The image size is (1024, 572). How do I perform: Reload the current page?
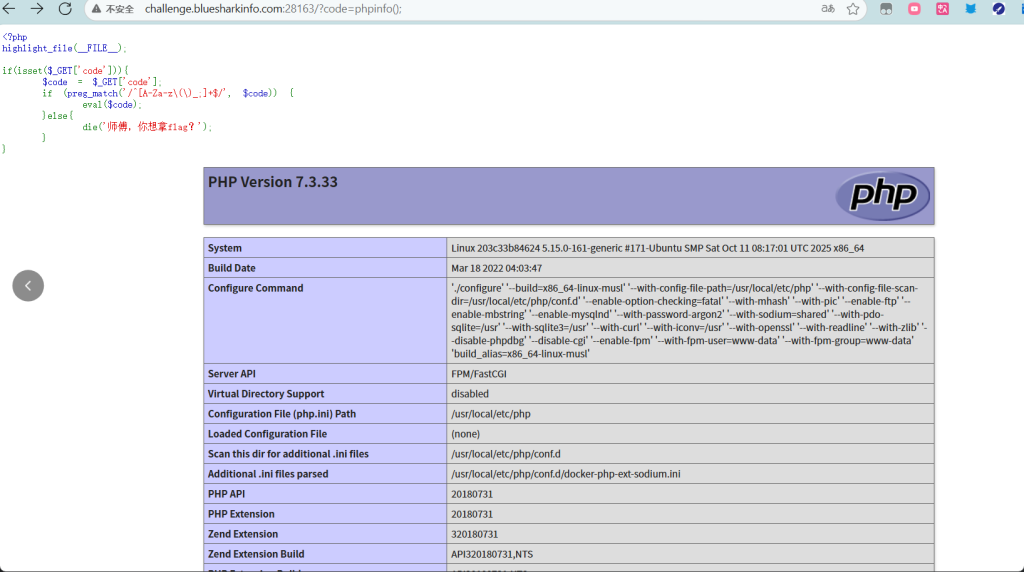(x=65, y=9)
